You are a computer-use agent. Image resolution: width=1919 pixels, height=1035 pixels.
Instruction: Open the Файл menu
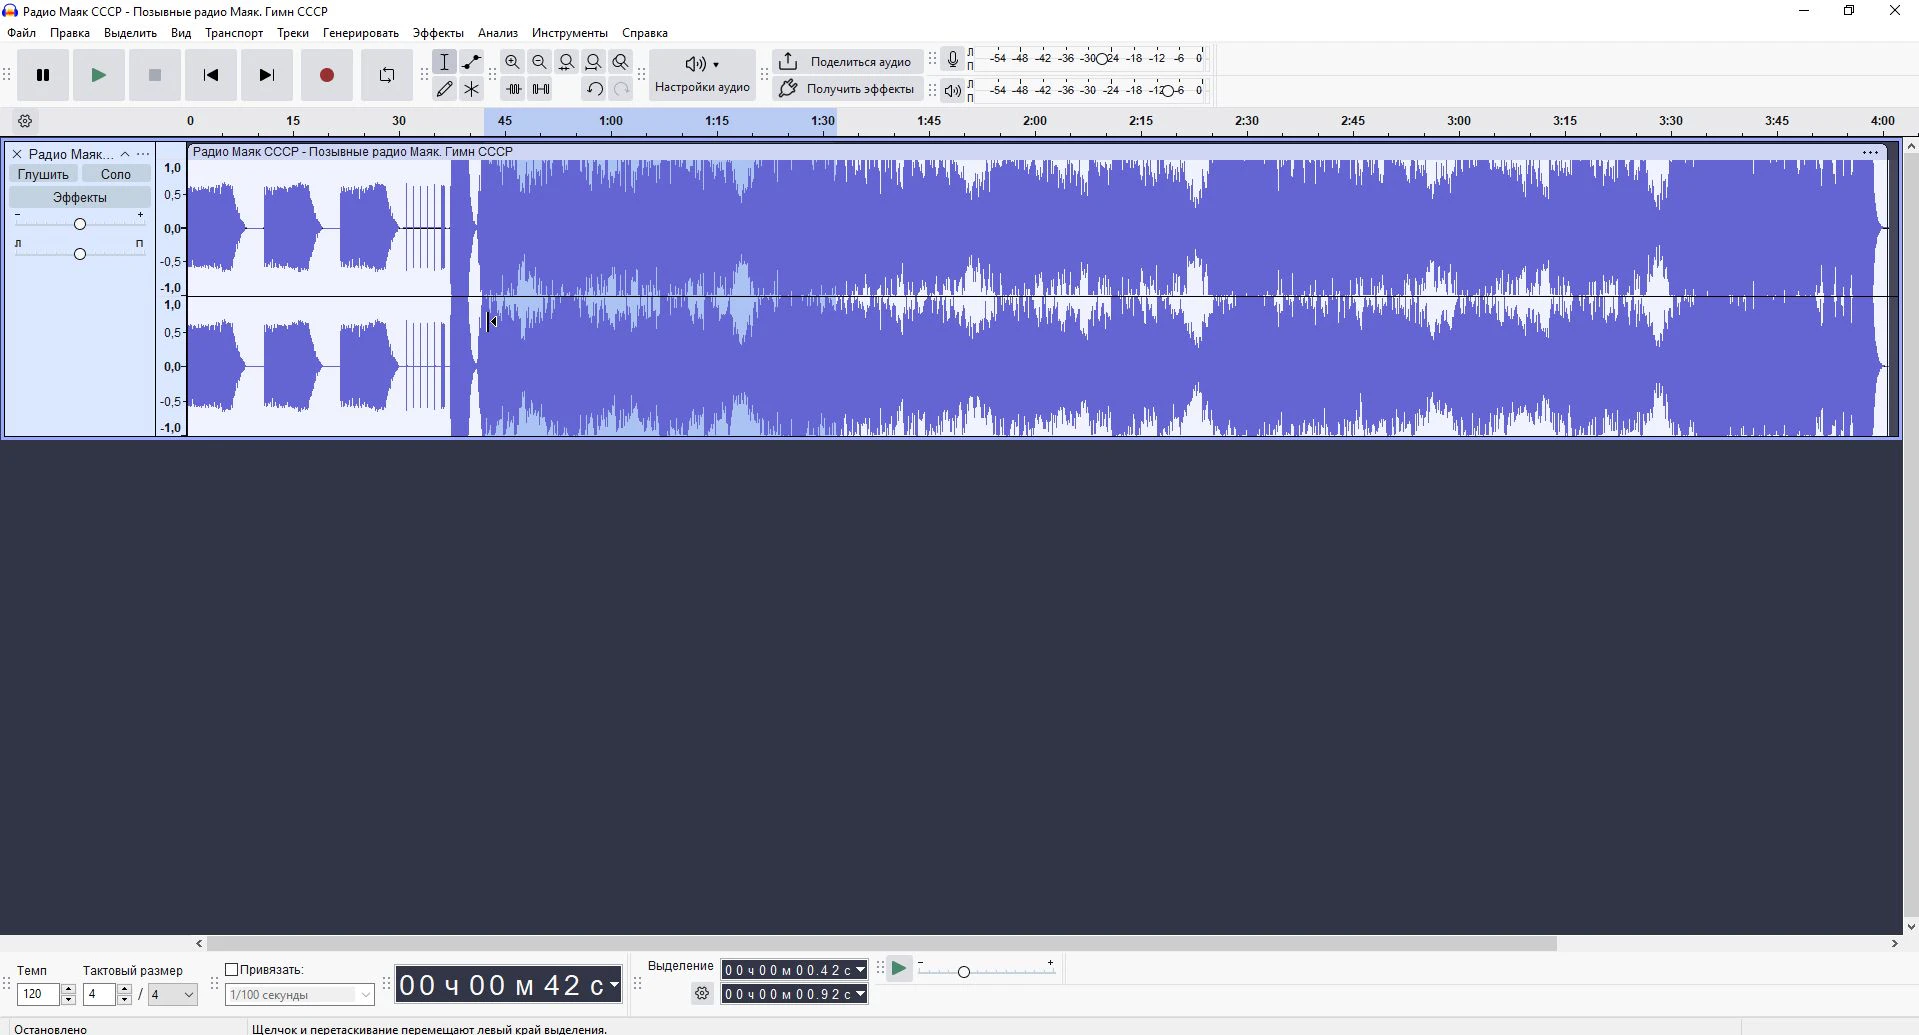coord(21,33)
